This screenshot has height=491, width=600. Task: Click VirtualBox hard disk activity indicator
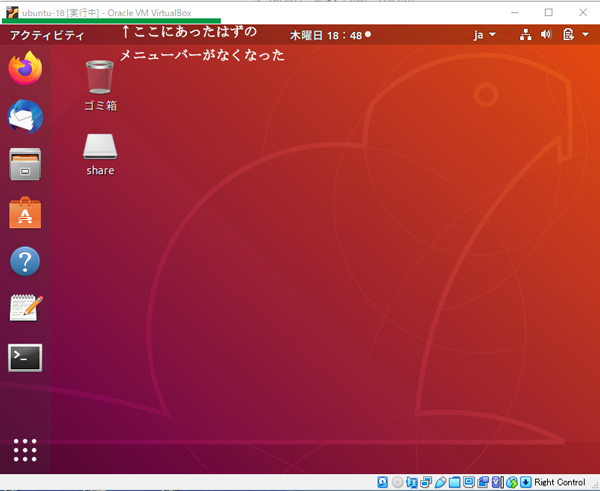coord(383,482)
